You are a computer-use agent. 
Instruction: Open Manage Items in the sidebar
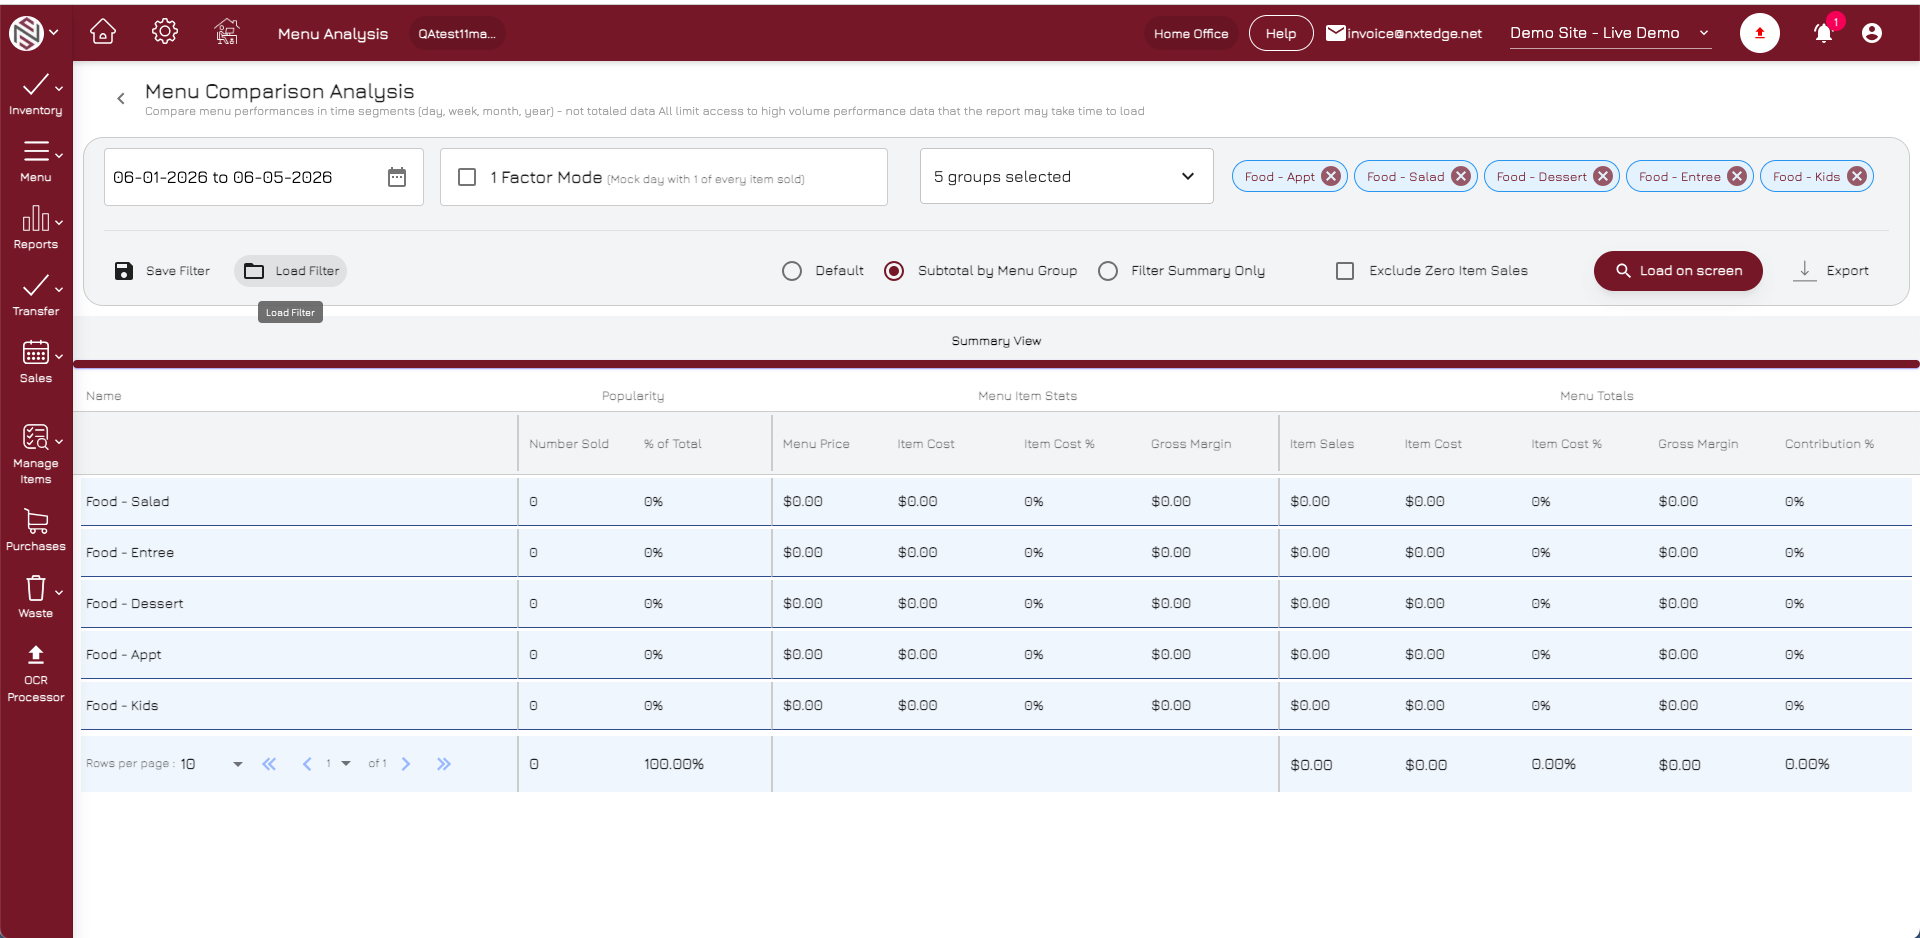coord(36,454)
